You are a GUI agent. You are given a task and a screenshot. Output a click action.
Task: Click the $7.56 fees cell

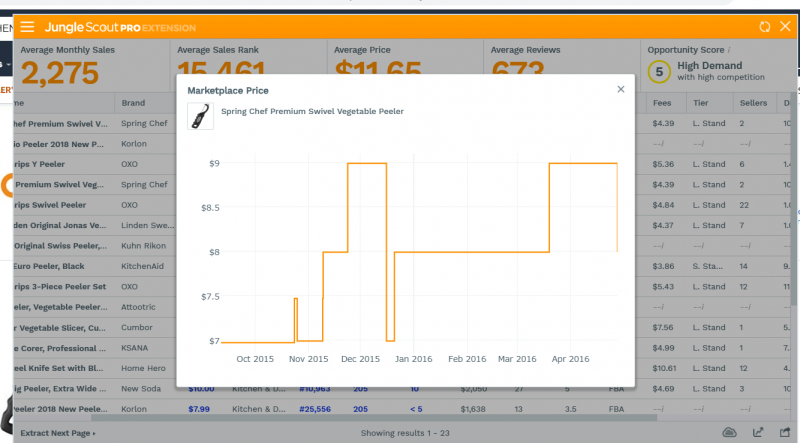pyautogui.click(x=663, y=327)
